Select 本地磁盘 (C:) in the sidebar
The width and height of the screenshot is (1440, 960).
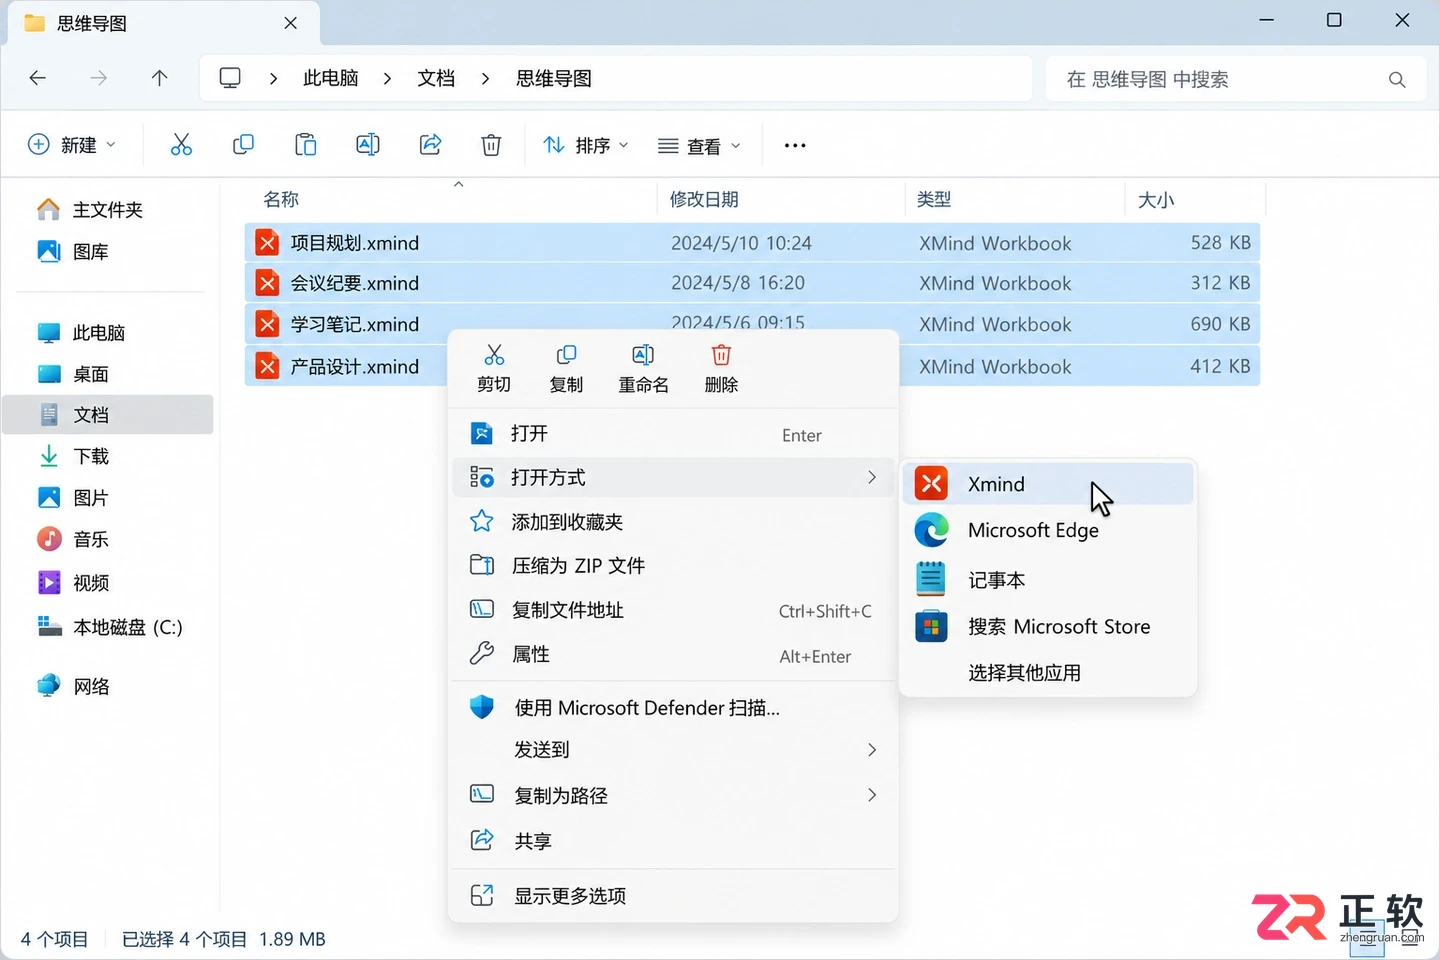[x=110, y=627]
